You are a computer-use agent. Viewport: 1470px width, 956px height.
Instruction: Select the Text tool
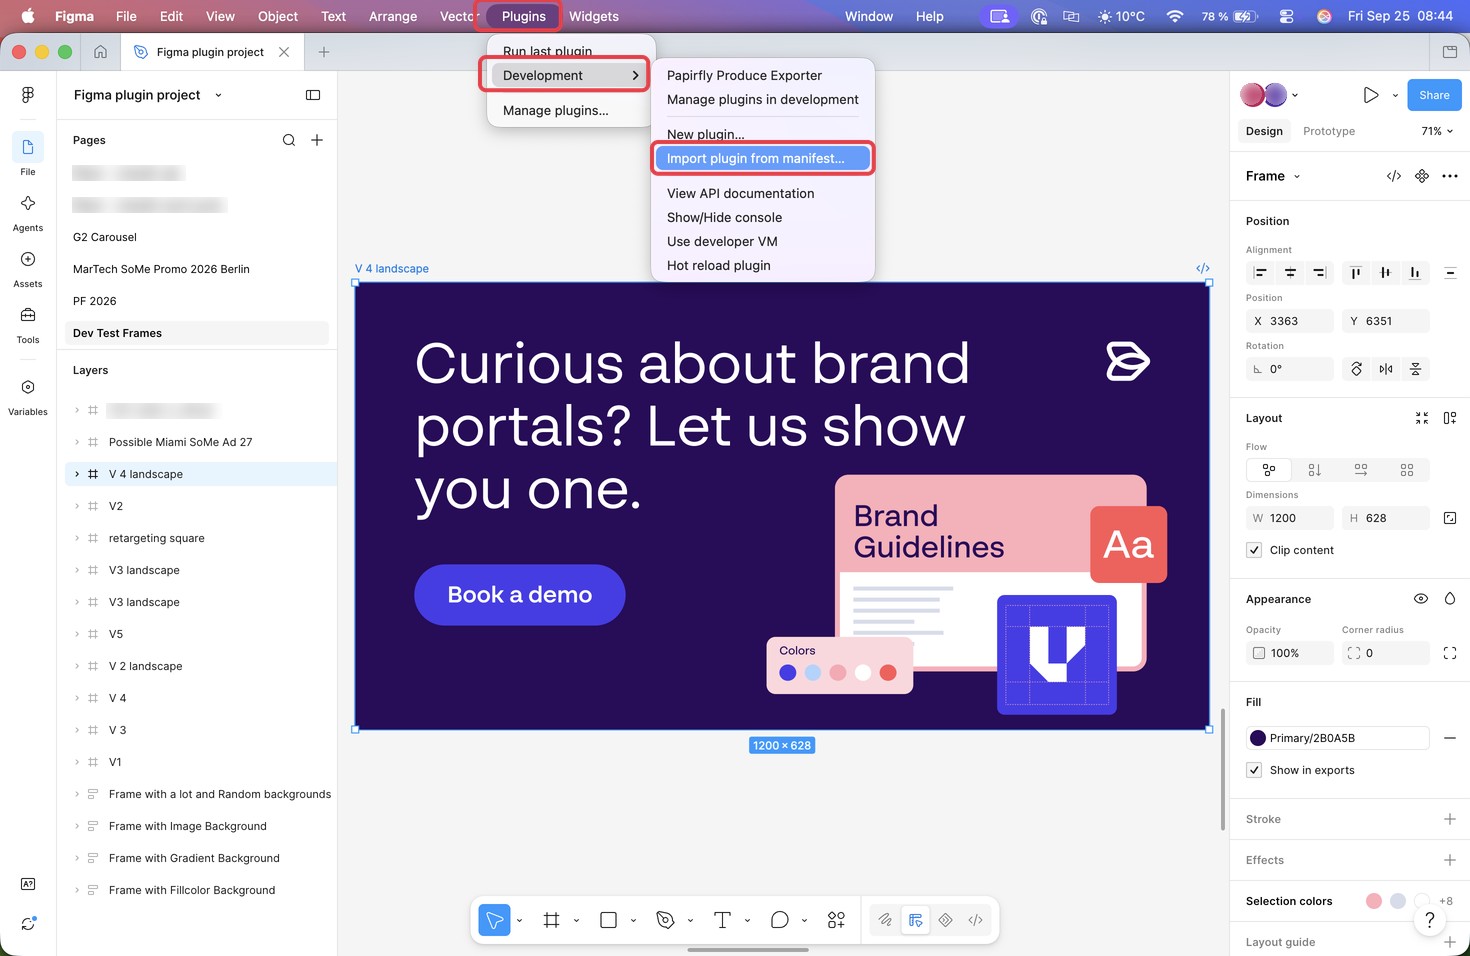722,920
